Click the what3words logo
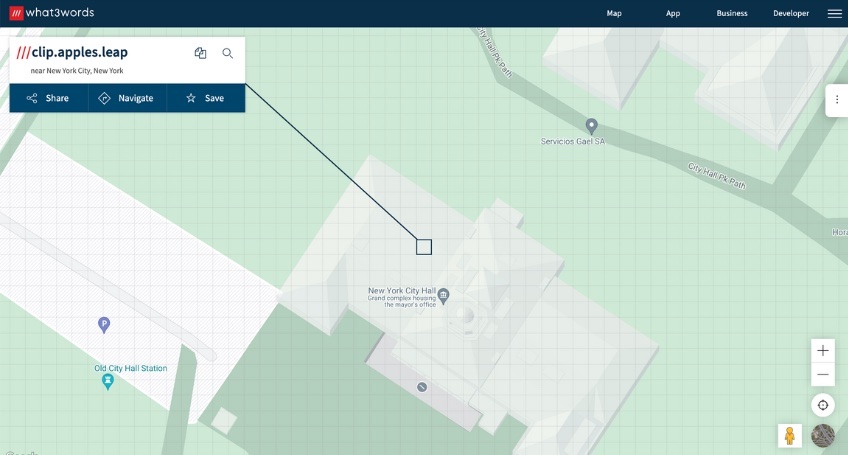This screenshot has width=848, height=455. pyautogui.click(x=52, y=12)
